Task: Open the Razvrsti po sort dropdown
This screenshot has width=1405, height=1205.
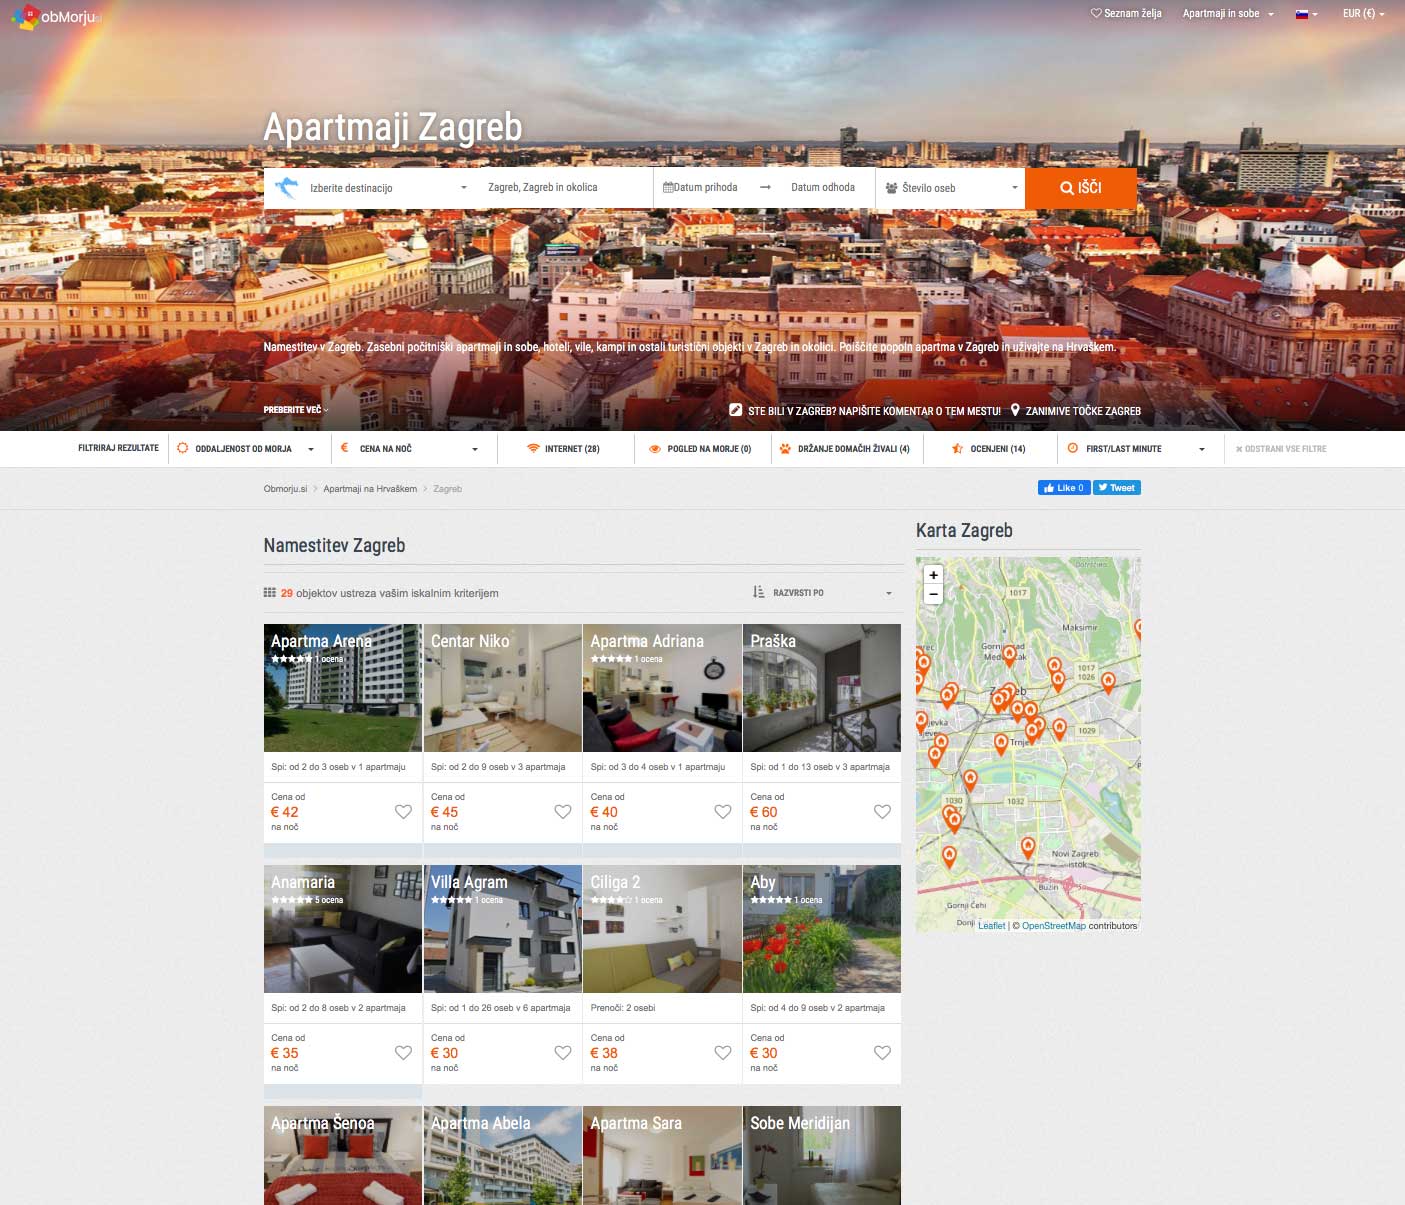Action: (x=821, y=593)
